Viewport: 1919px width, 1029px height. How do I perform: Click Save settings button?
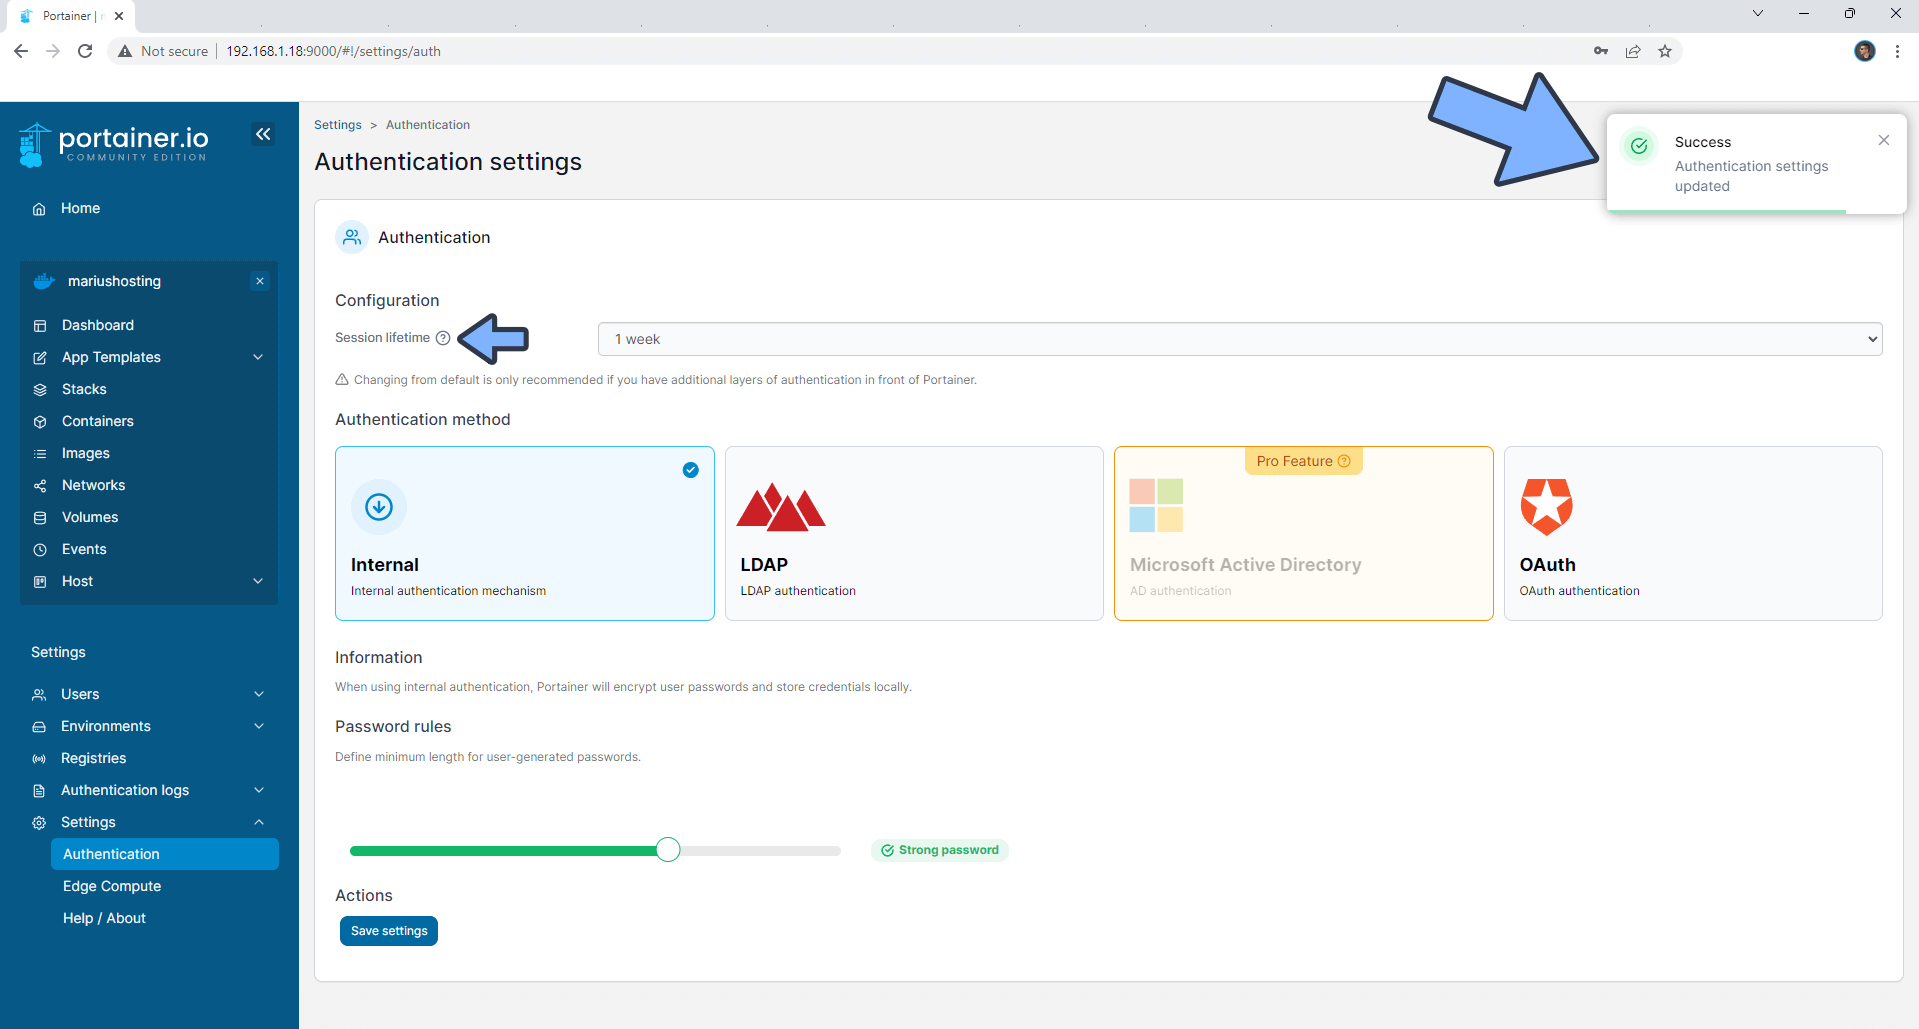click(x=389, y=931)
